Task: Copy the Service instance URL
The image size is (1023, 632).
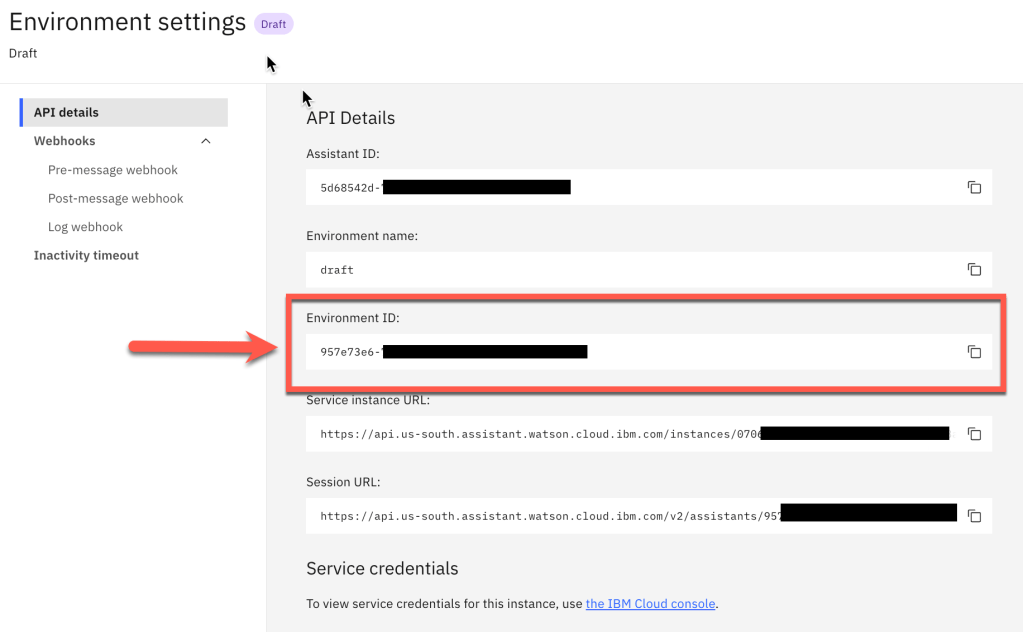Action: pyautogui.click(x=974, y=434)
